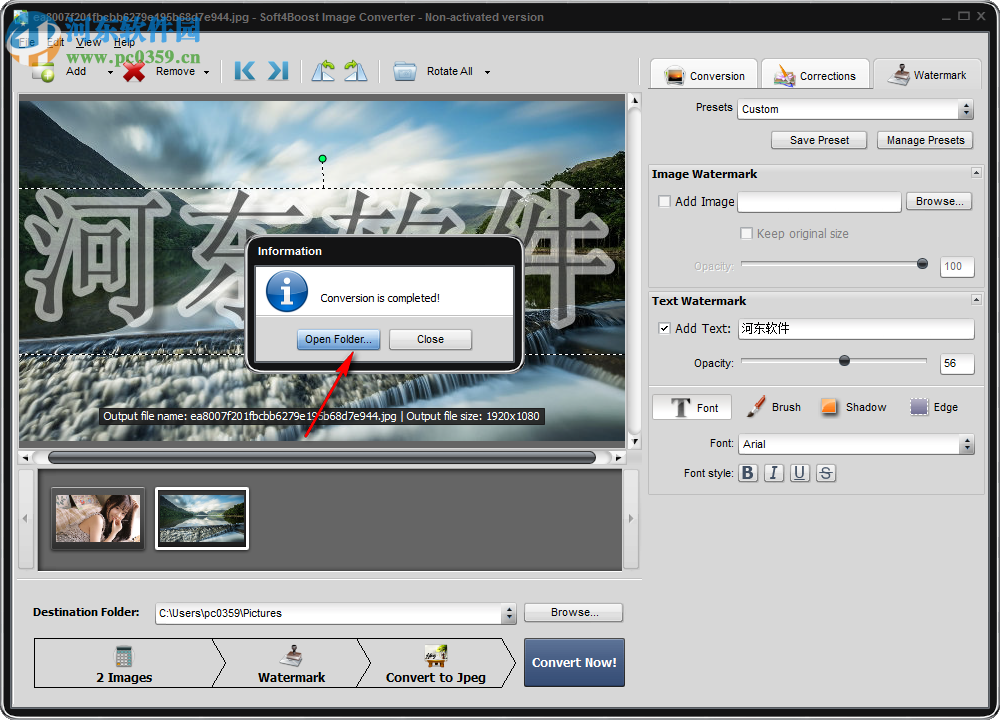
Task: Select the waterfall image thumbnail
Action: [201, 518]
